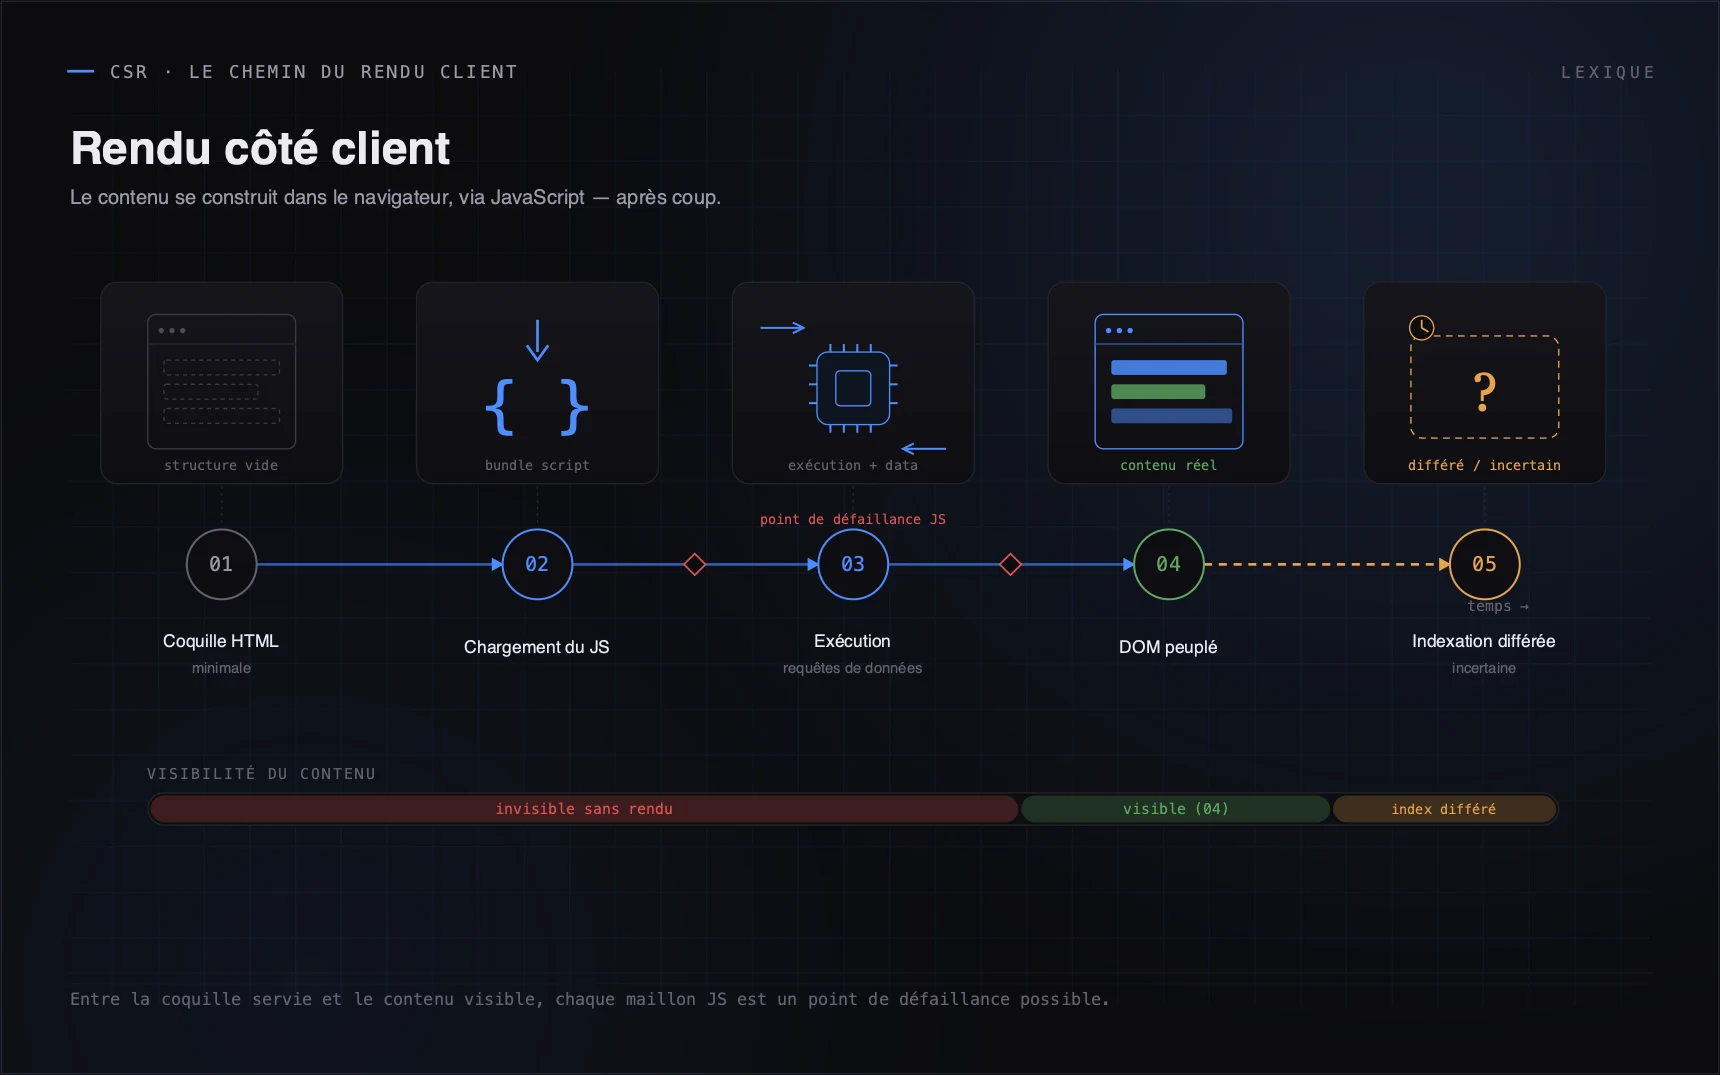The image size is (1720, 1075).
Task: Select the orange step 05 circle
Action: pyautogui.click(x=1485, y=564)
